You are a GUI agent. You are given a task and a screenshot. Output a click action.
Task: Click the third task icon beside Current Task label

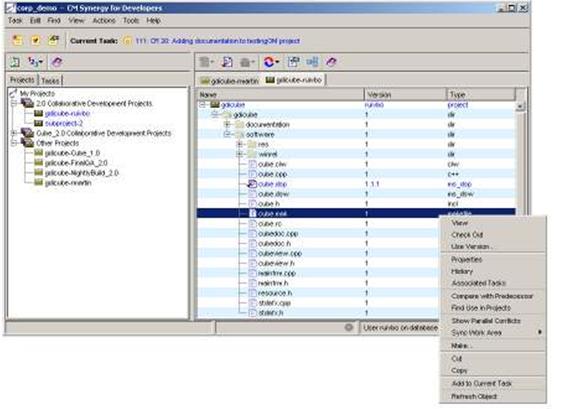pyautogui.click(x=53, y=40)
